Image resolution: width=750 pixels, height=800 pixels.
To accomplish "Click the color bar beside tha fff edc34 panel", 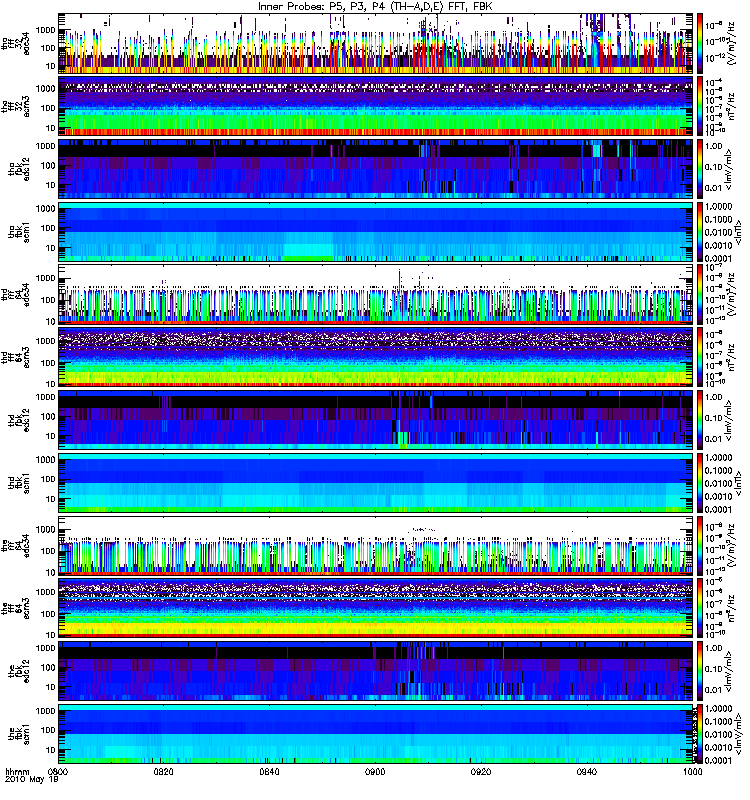I will point(701,44).
